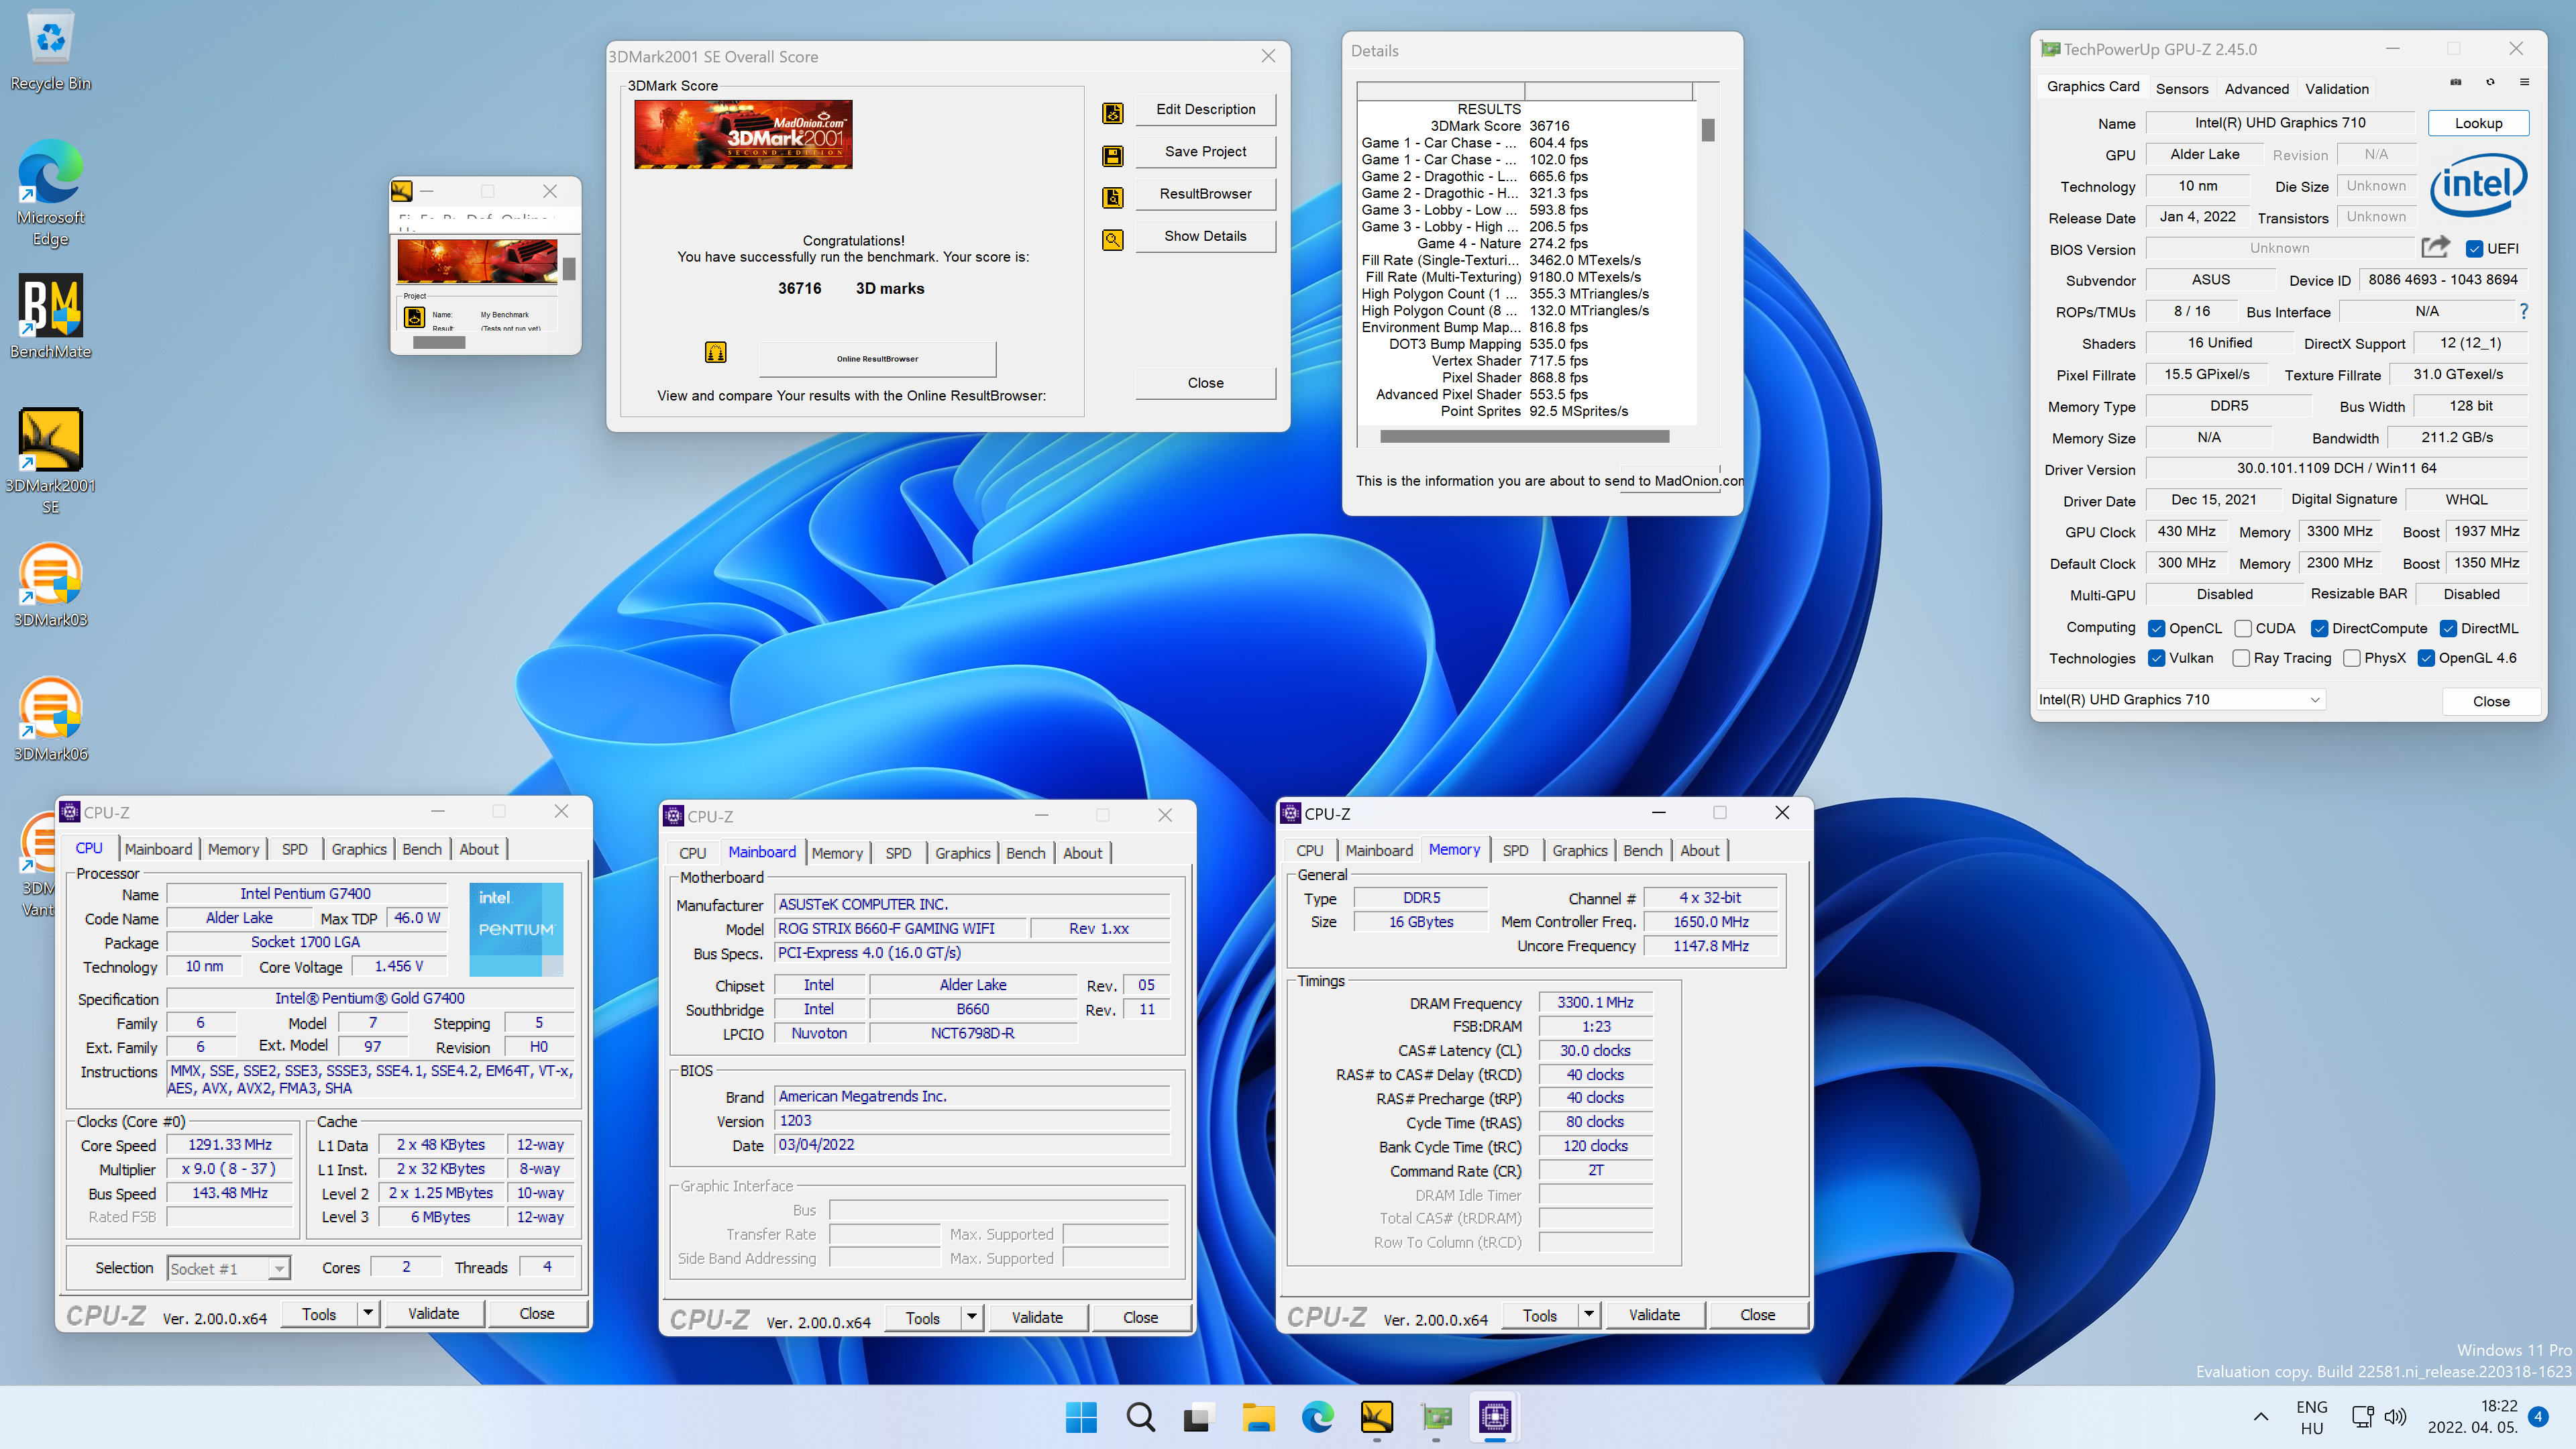Viewport: 2576px width, 1449px height.
Task: Select SPD tab in CPU-Z Mainboard window
Action: point(898,853)
